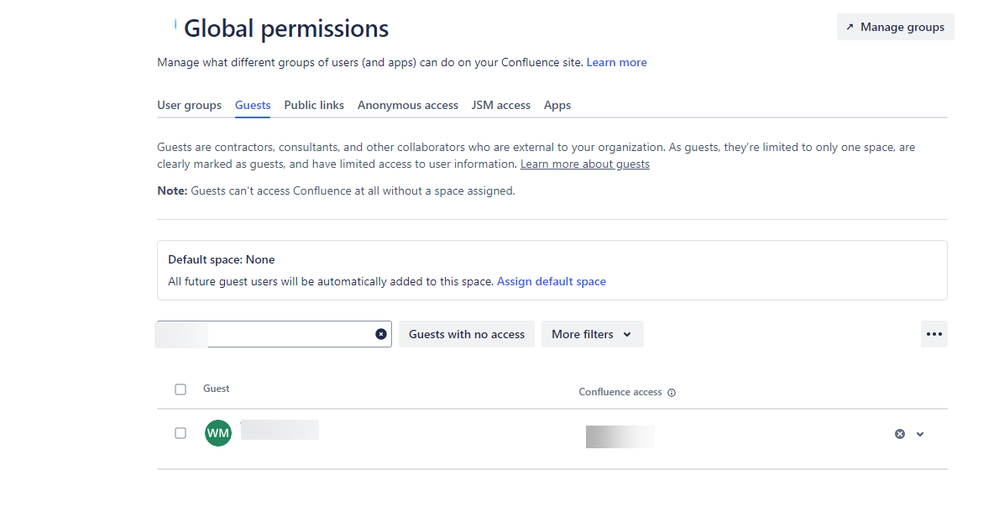
Task: Open the Apps tab
Action: pos(557,105)
